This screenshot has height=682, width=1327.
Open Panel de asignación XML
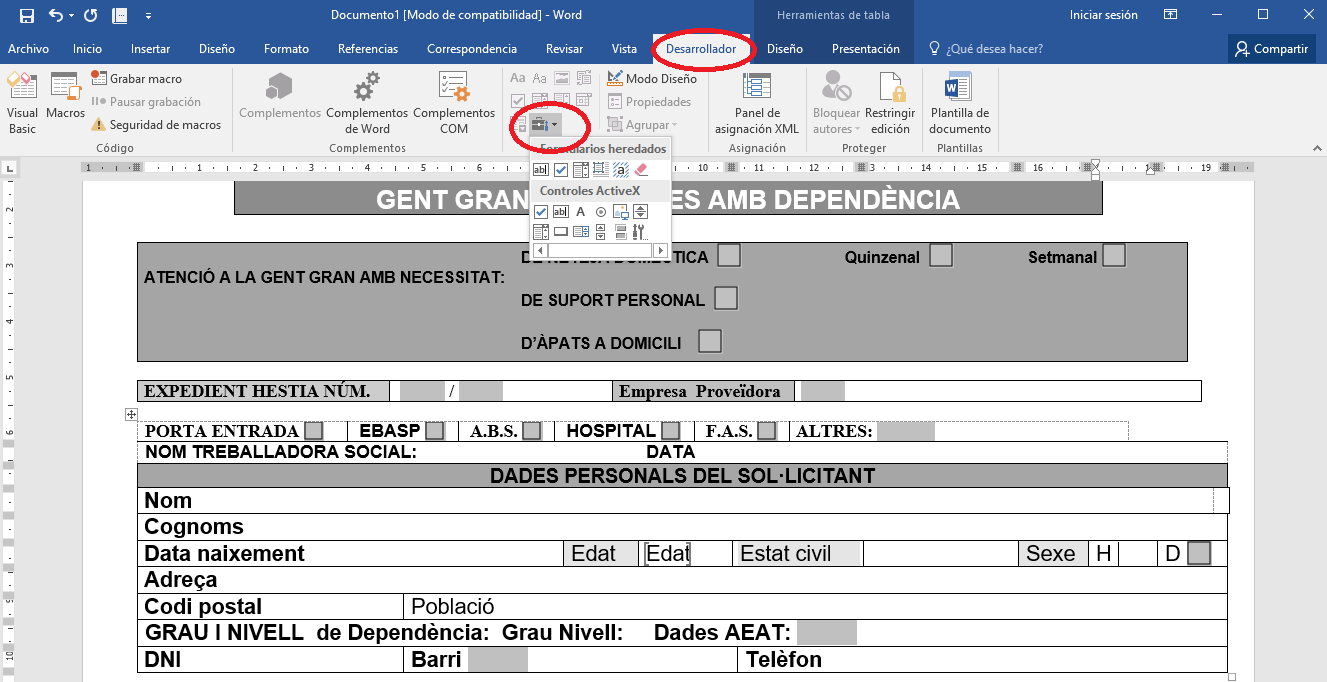pyautogui.click(x=757, y=103)
